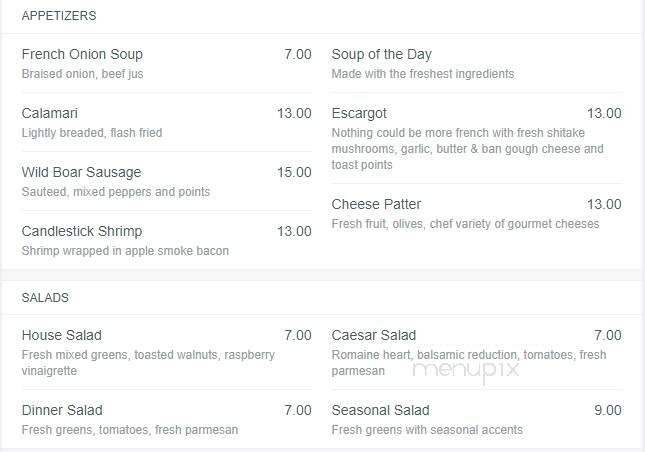
Task: Select the Escargot appetizer title
Action: (x=359, y=114)
